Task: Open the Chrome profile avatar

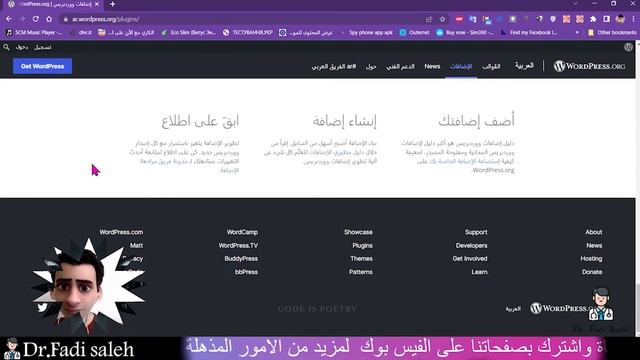Action: (x=620, y=19)
